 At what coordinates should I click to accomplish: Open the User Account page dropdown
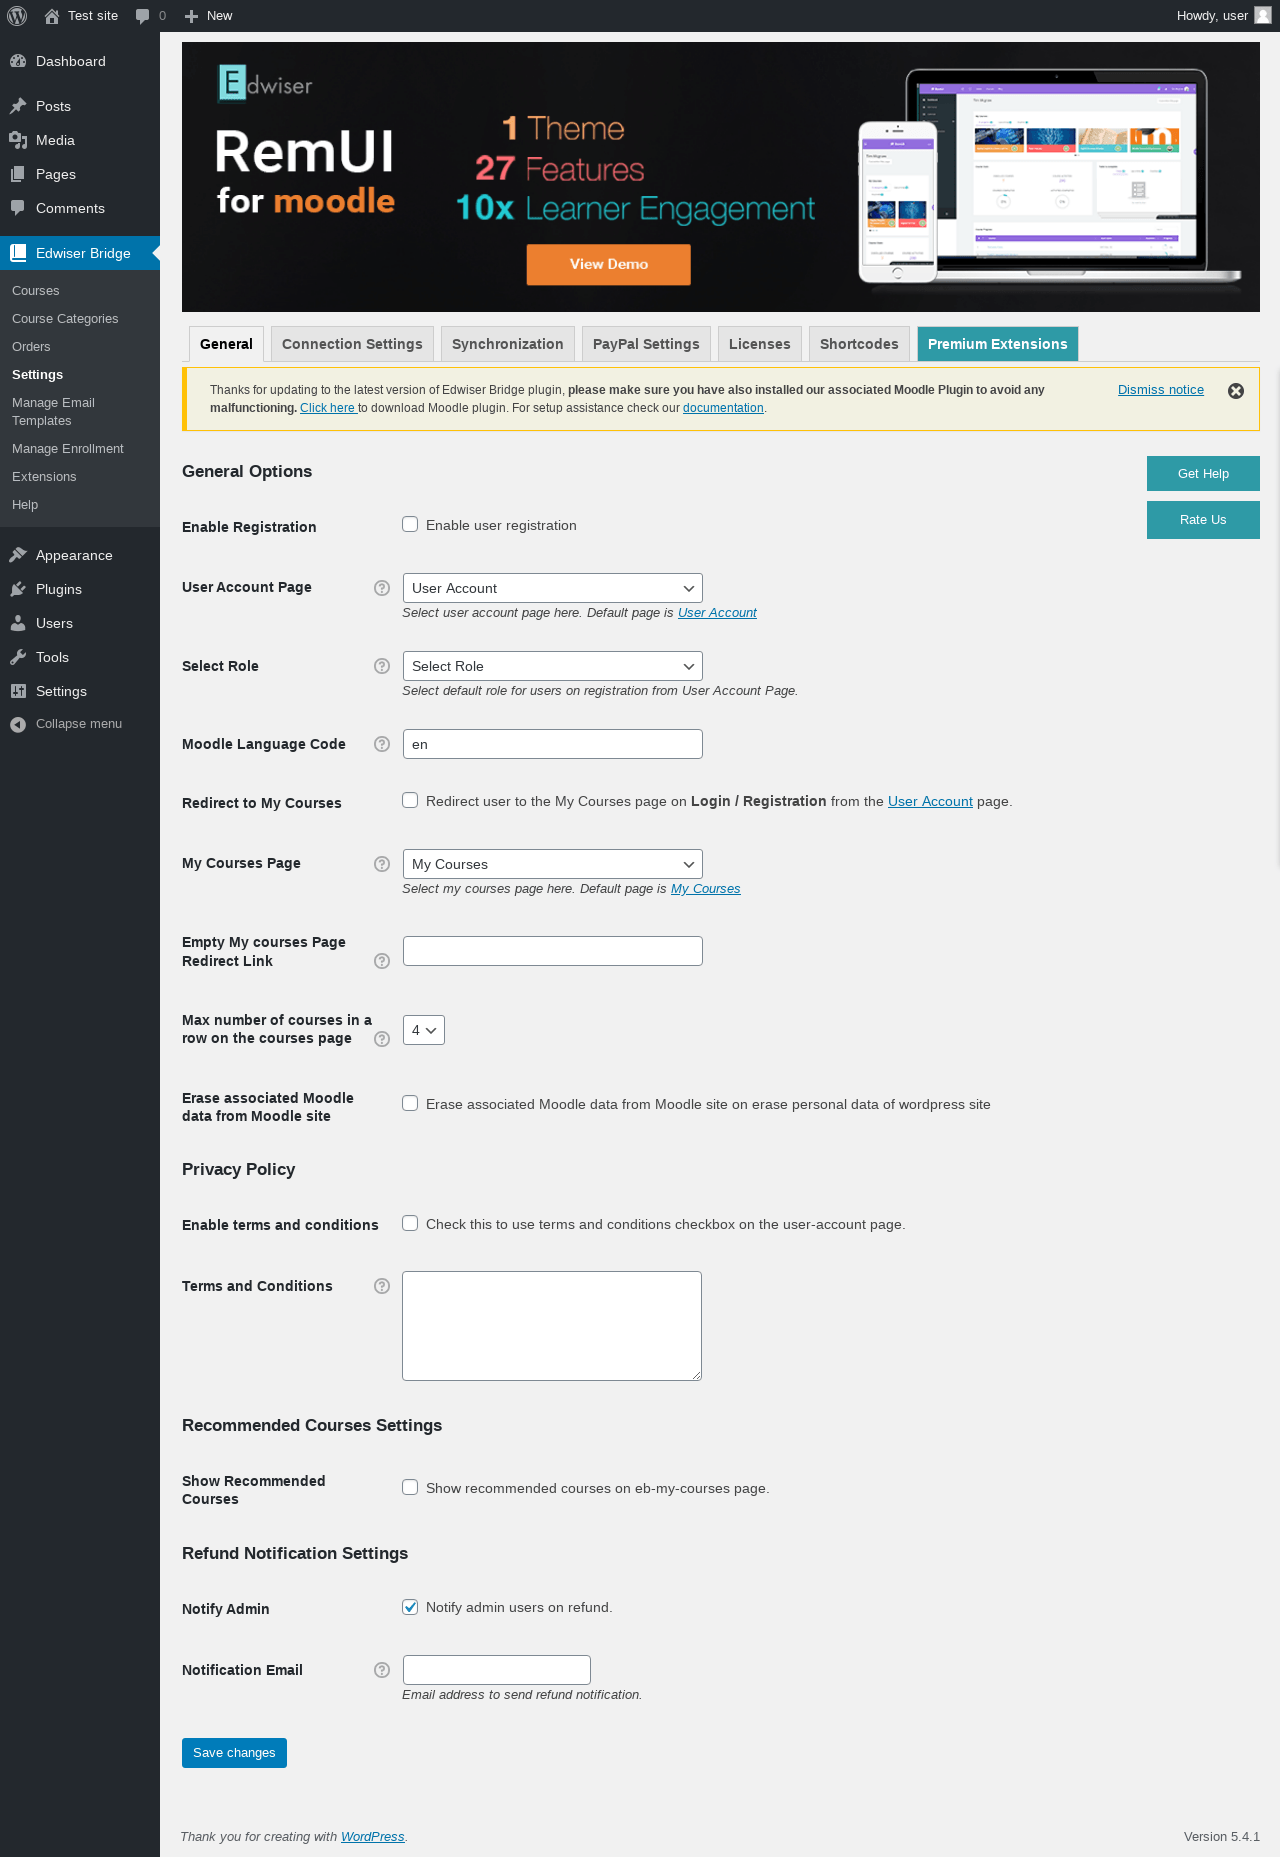coord(553,588)
